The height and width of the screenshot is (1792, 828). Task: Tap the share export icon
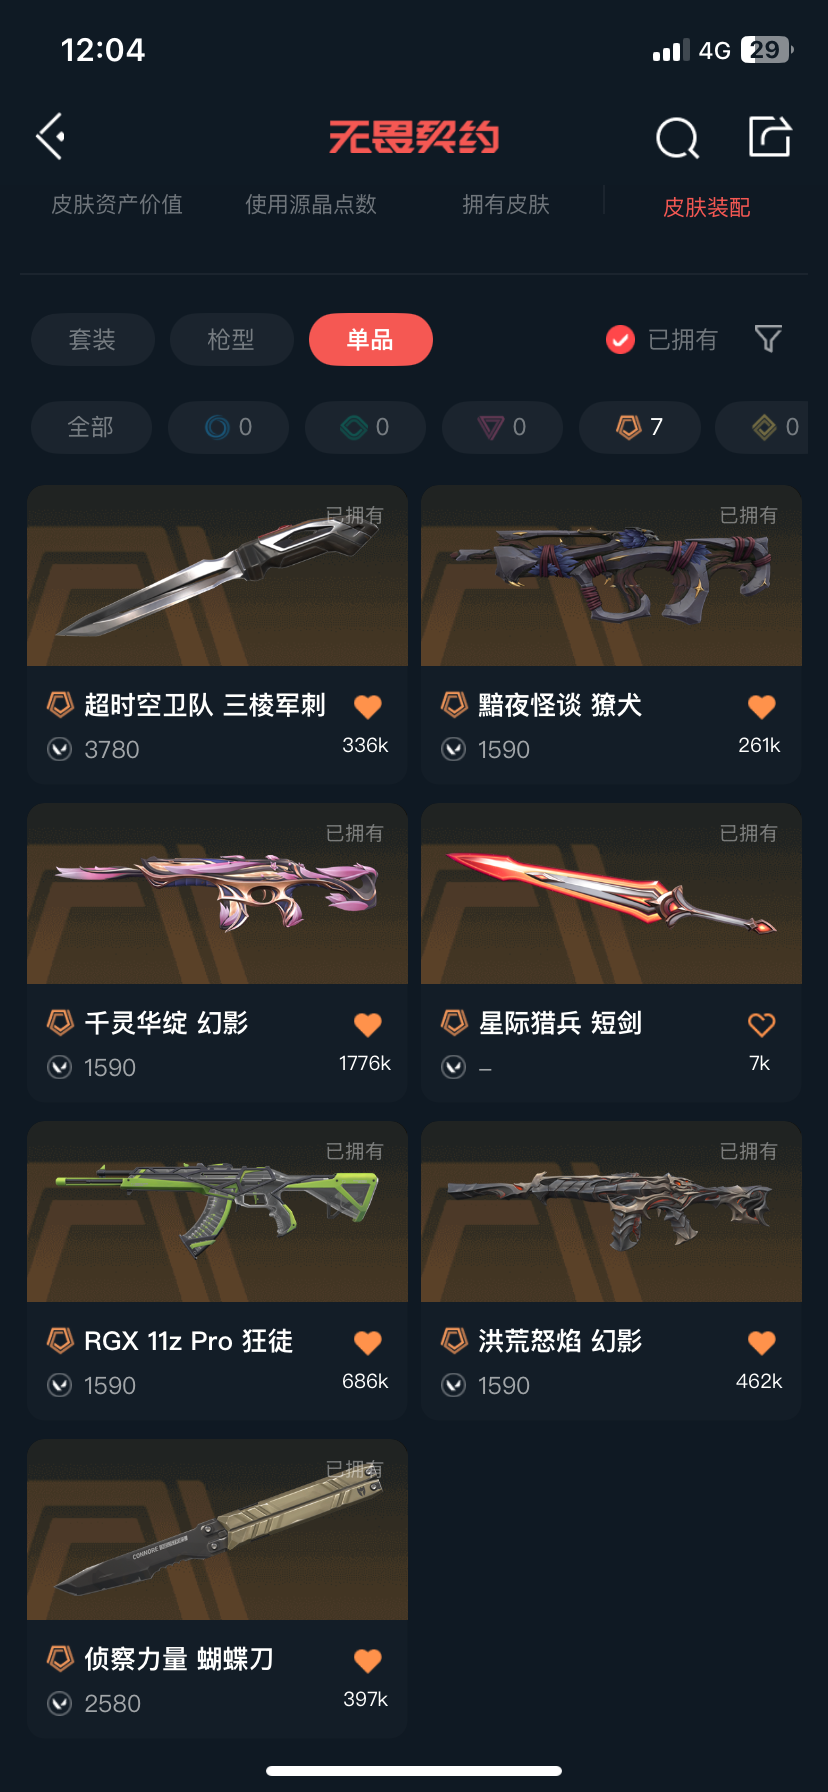(770, 136)
